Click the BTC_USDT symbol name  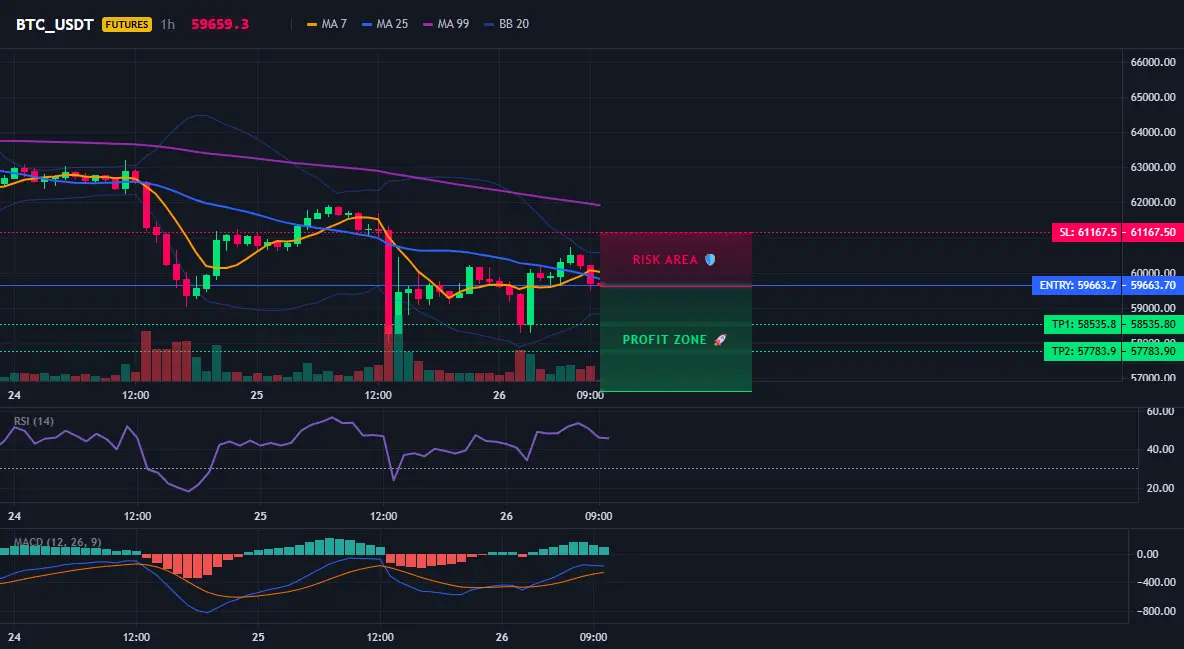coord(54,24)
